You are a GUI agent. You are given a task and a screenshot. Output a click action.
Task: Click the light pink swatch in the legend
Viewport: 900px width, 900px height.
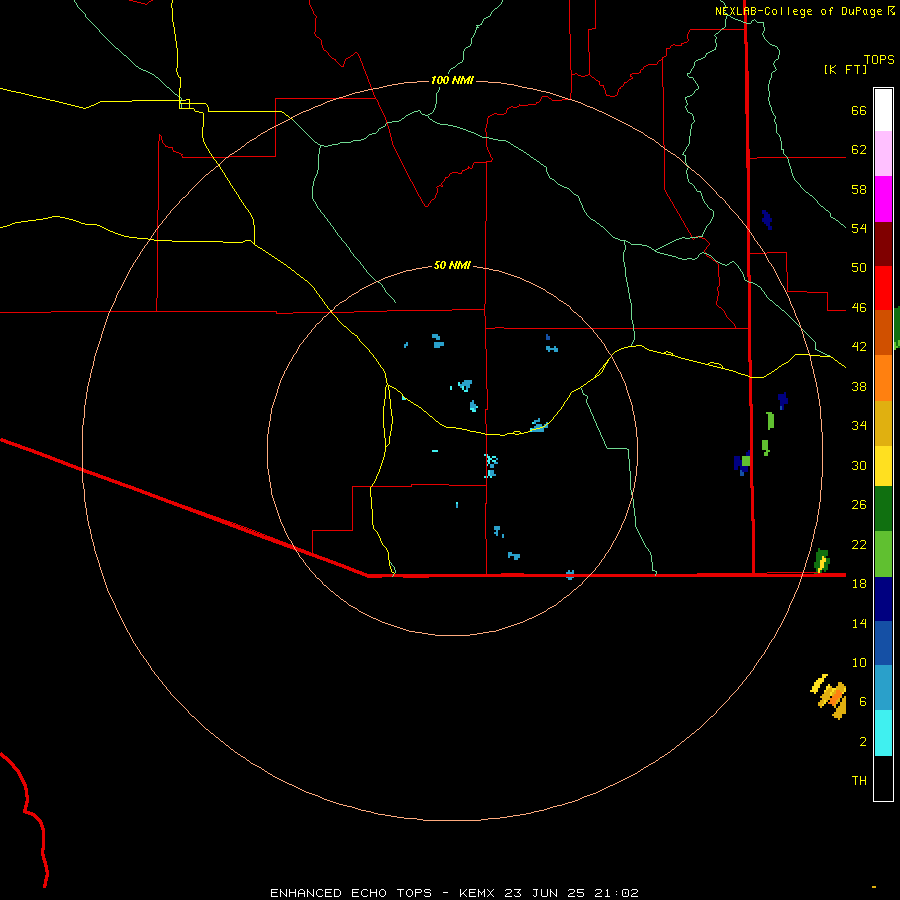point(883,153)
